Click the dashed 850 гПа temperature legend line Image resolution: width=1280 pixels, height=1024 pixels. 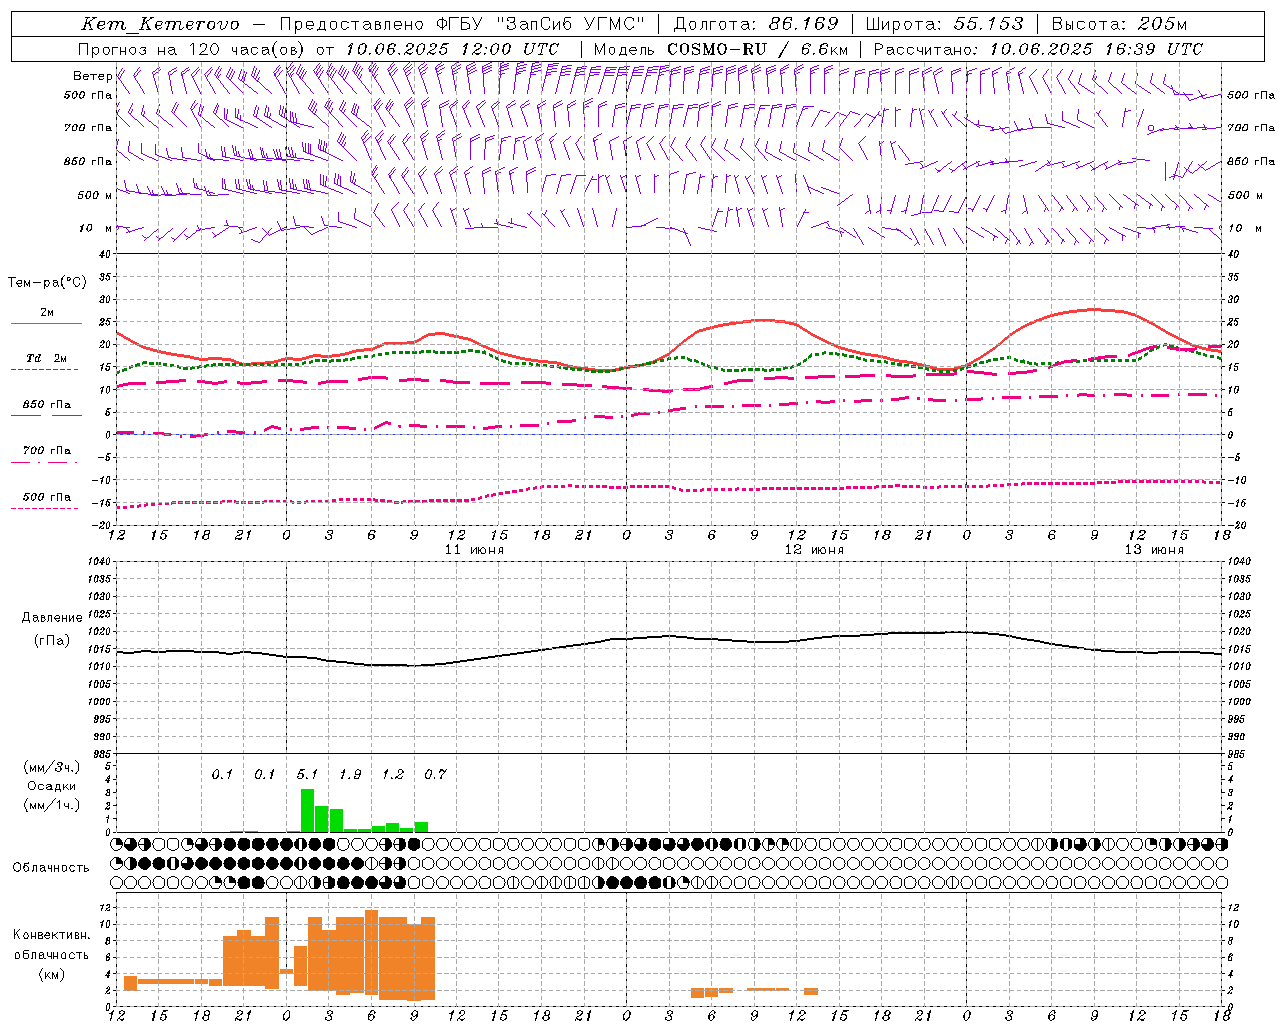coord(44,416)
